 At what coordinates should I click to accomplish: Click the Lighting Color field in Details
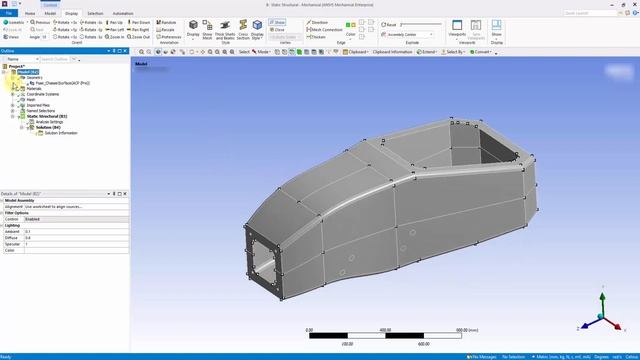coord(76,251)
